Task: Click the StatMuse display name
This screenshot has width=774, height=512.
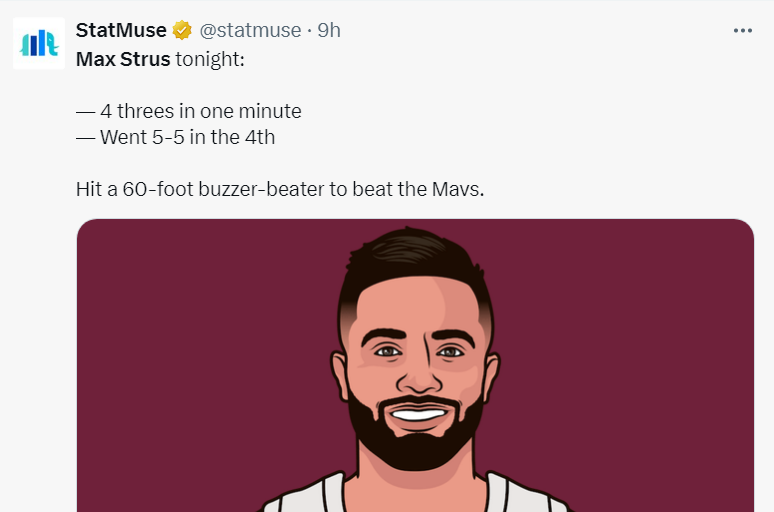Action: point(121,30)
